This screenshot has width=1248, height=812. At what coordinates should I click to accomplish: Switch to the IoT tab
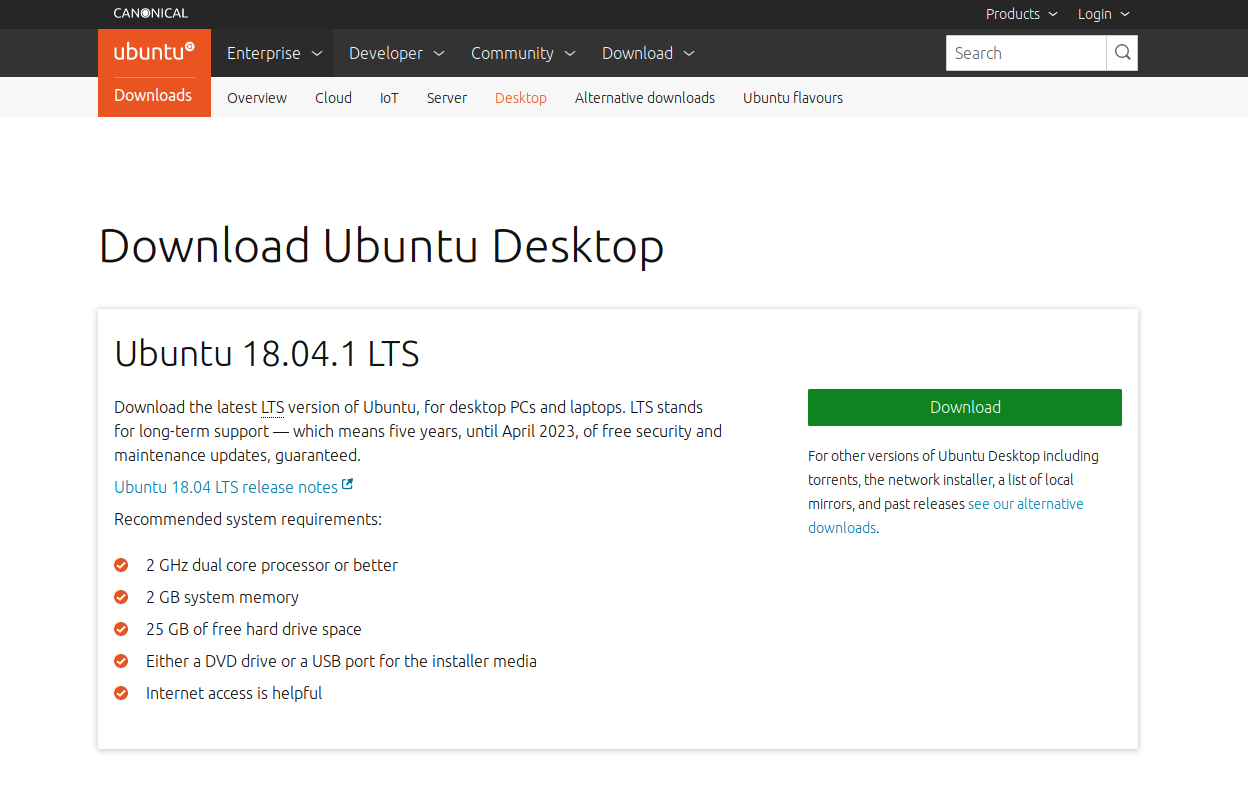[389, 98]
